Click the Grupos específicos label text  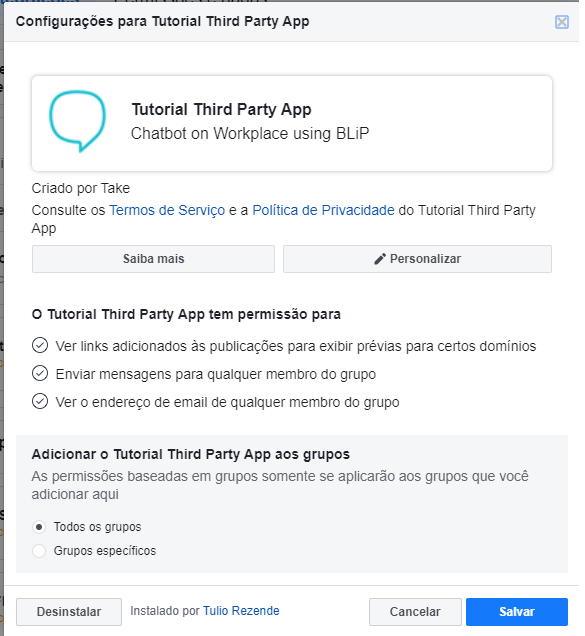pyautogui.click(x=105, y=551)
